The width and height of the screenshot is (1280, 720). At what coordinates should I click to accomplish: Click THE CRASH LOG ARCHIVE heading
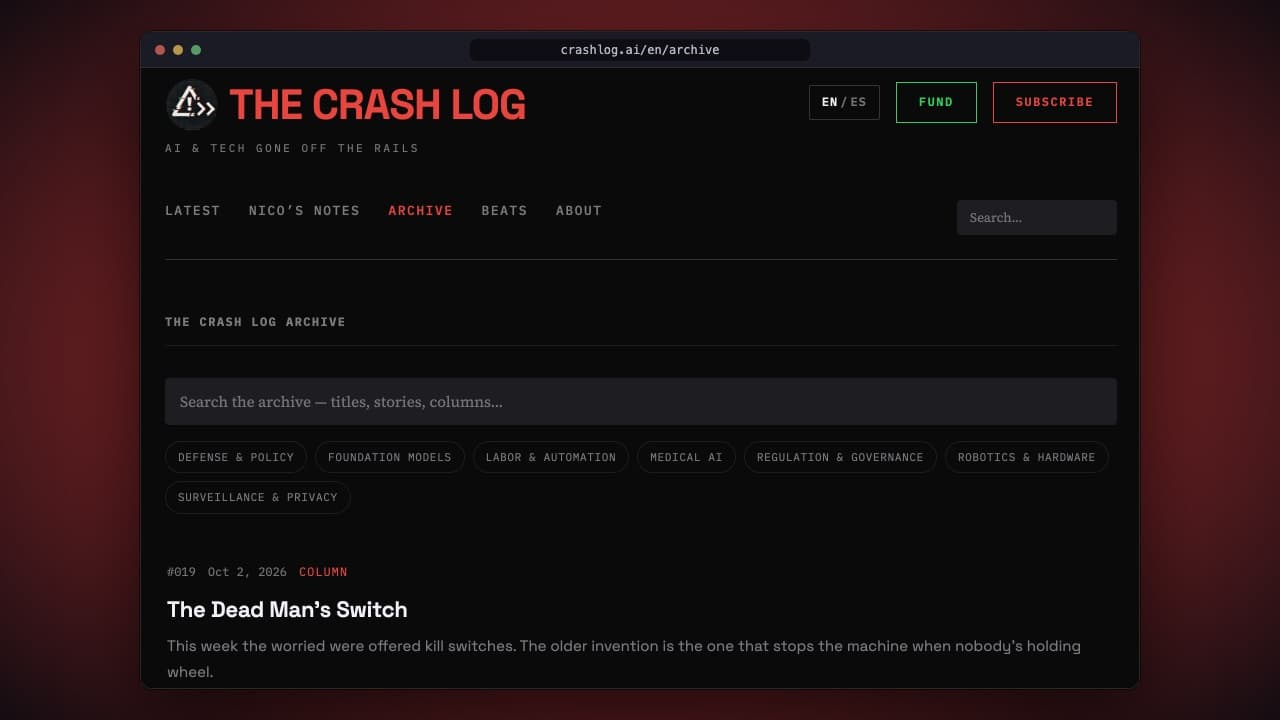point(255,322)
